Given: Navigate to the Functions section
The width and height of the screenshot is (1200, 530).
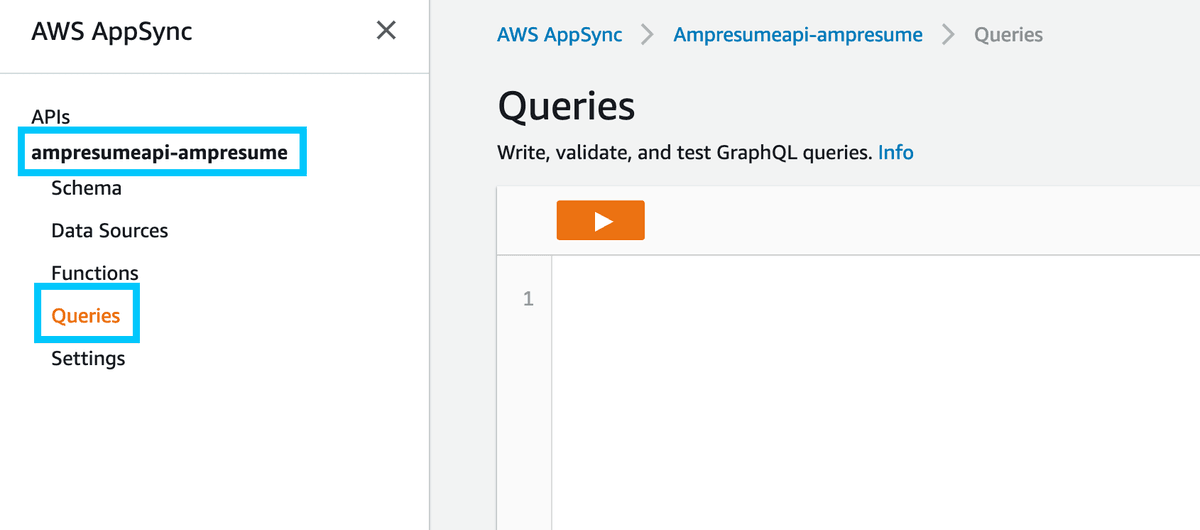Looking at the screenshot, I should [95, 273].
